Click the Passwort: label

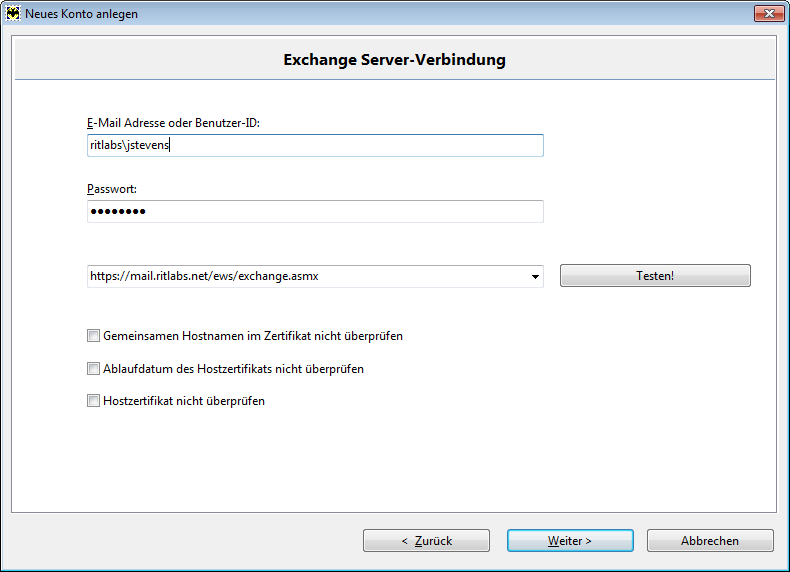[x=112, y=189]
